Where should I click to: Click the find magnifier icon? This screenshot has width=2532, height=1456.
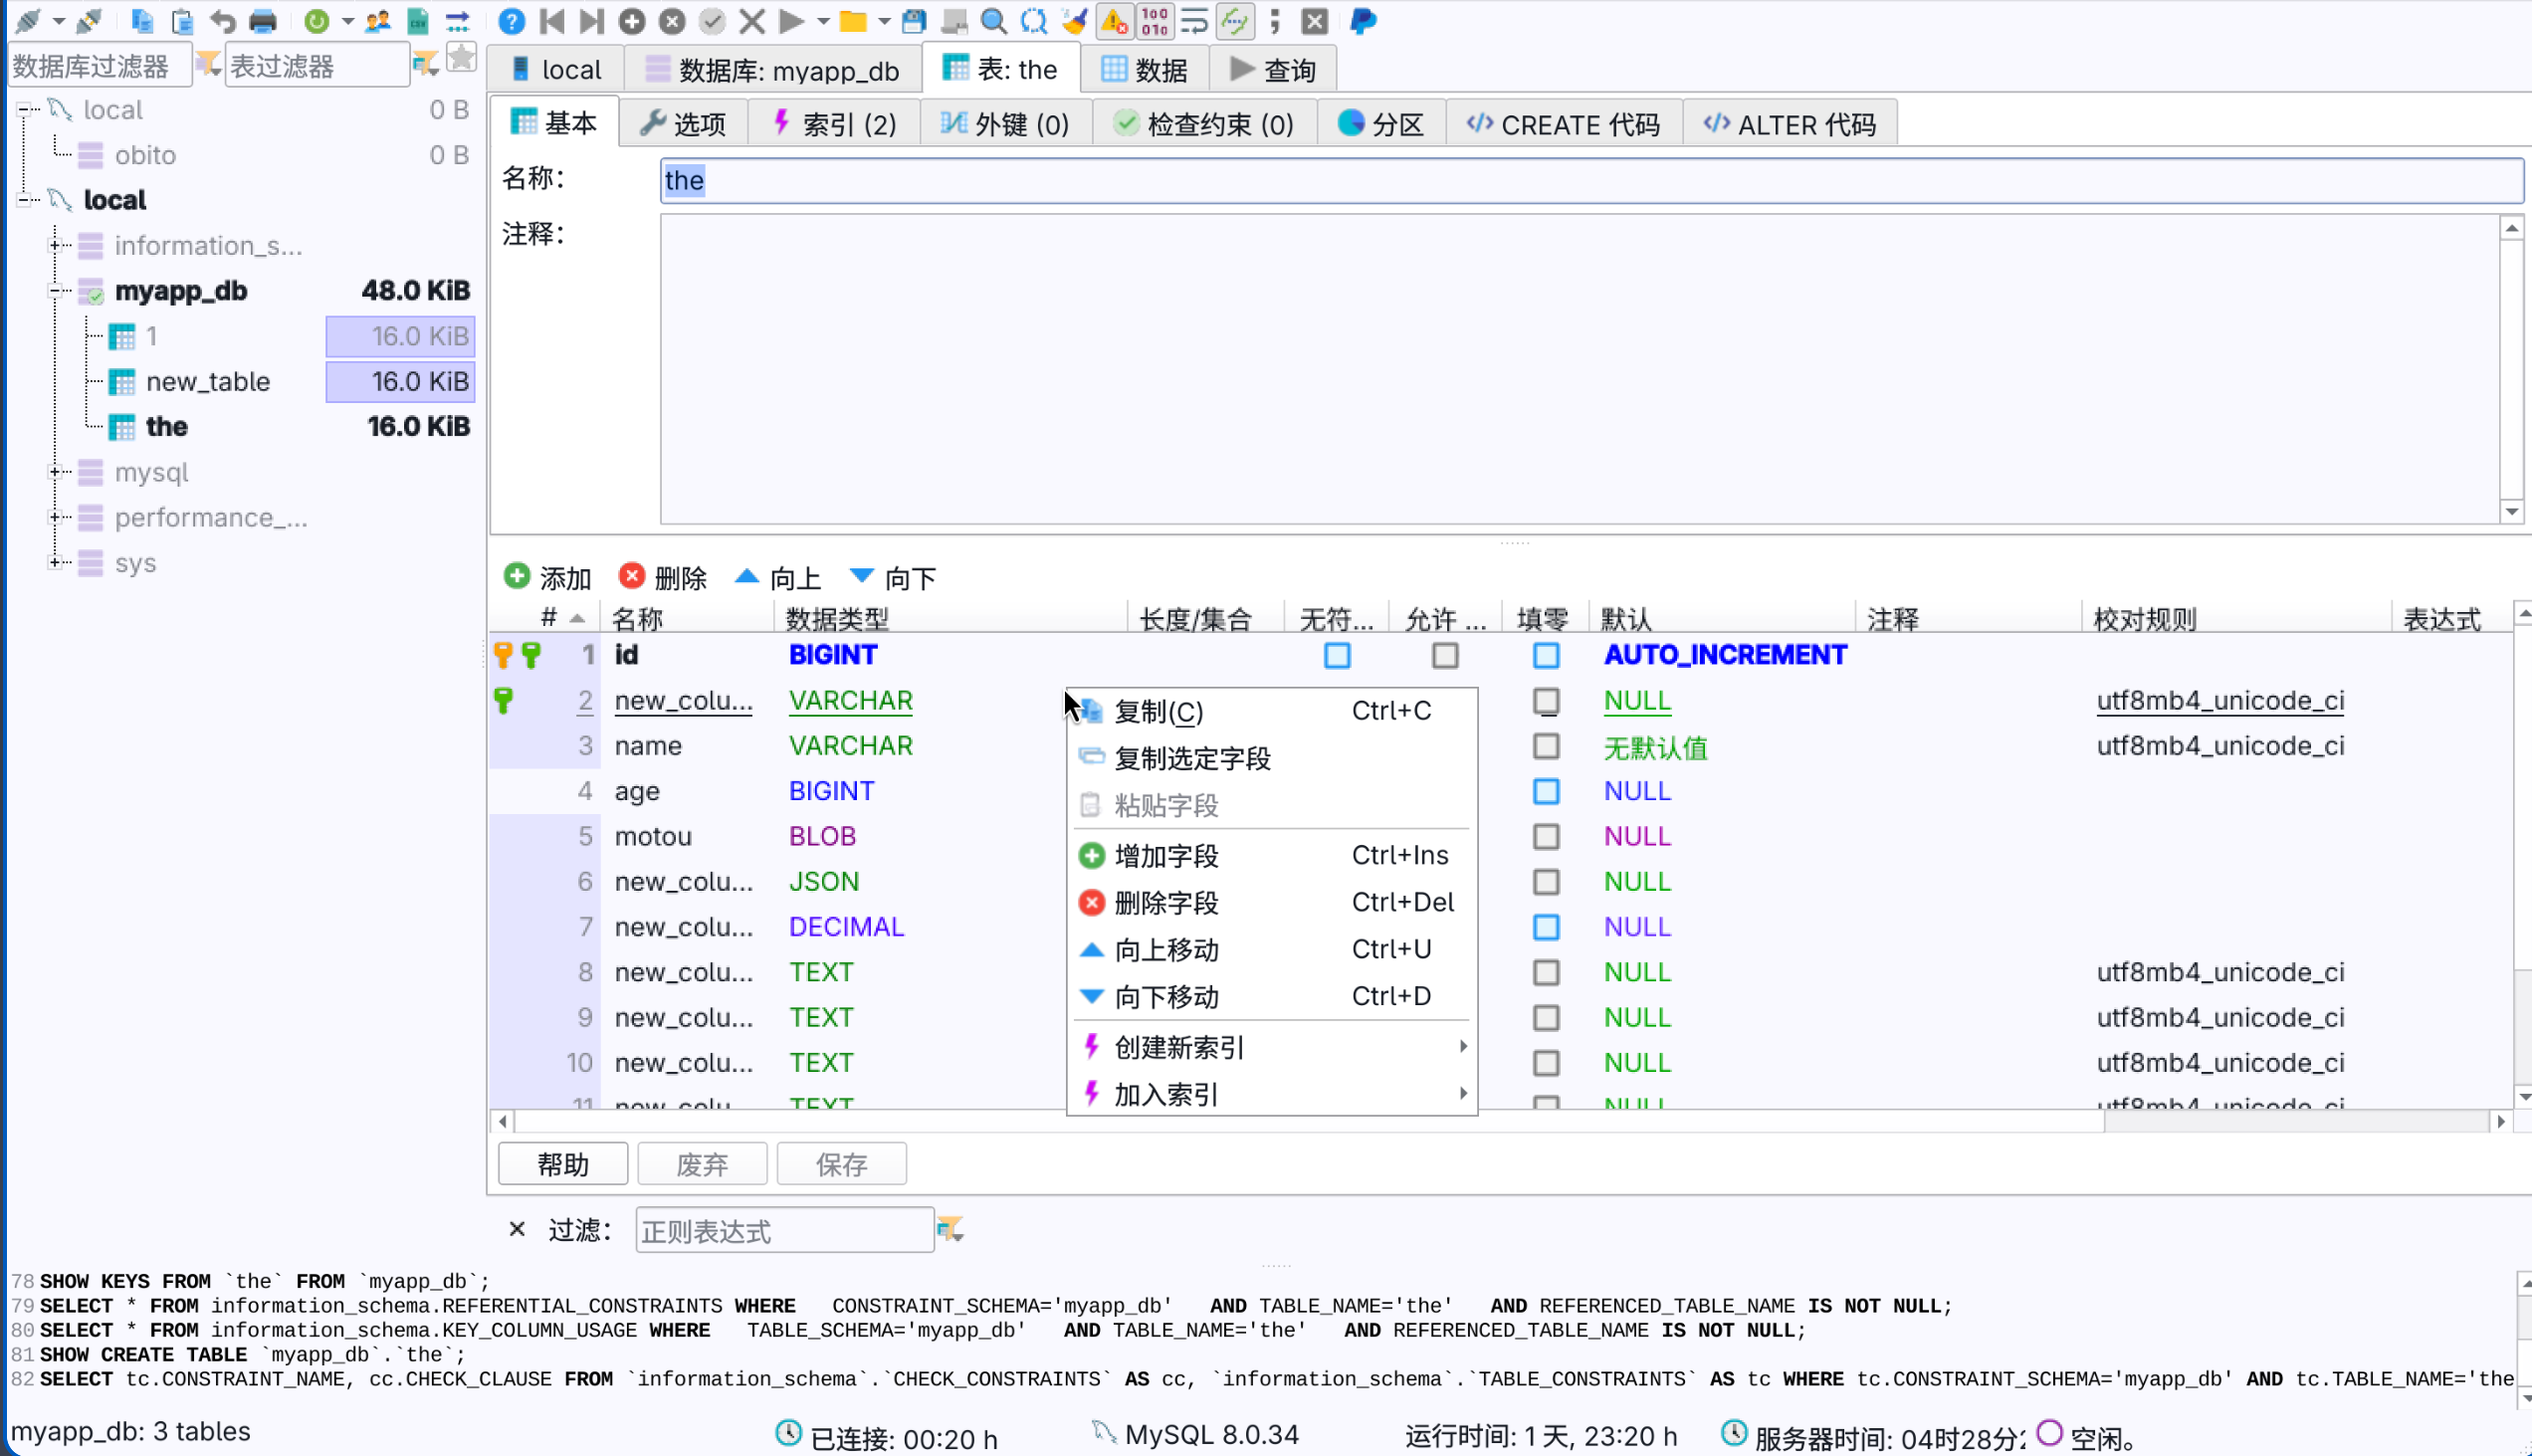994,21
